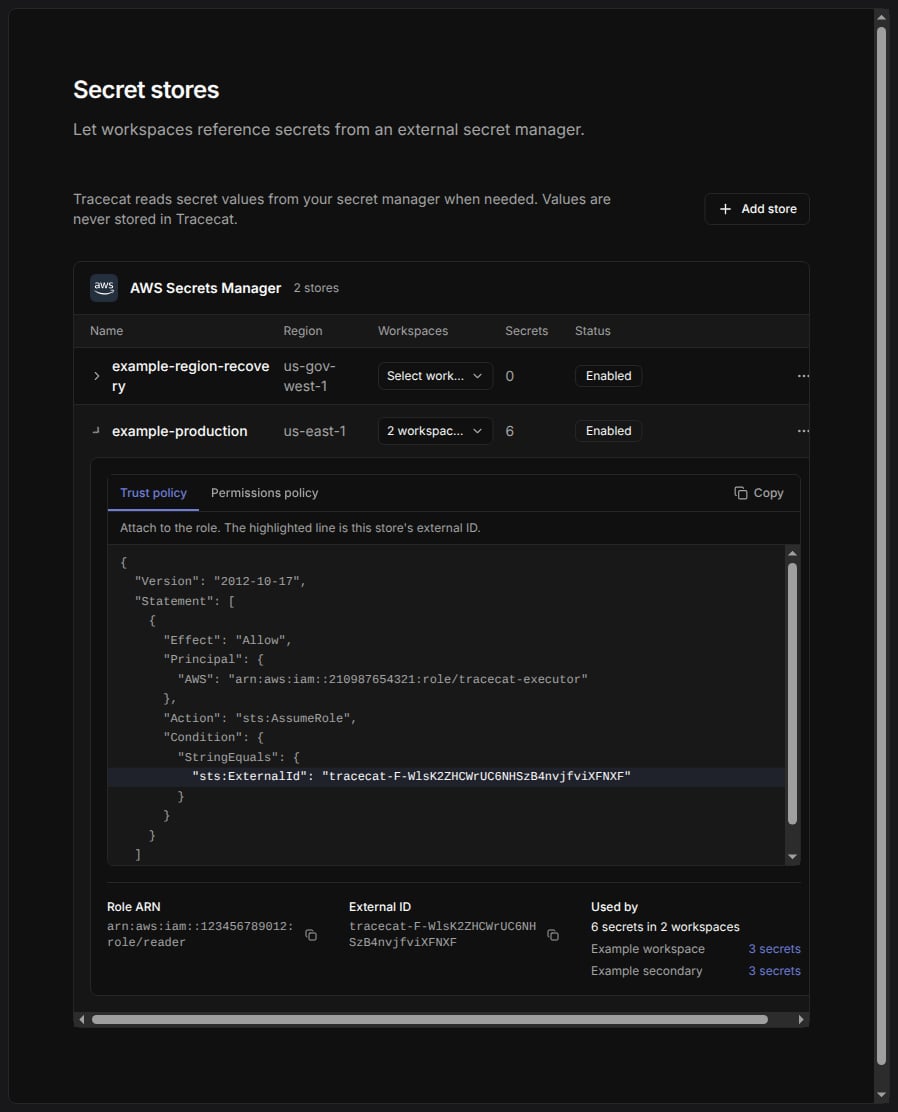Open 3 secrets link for Example secondary
Screen dimensions: 898x1112
click(774, 971)
